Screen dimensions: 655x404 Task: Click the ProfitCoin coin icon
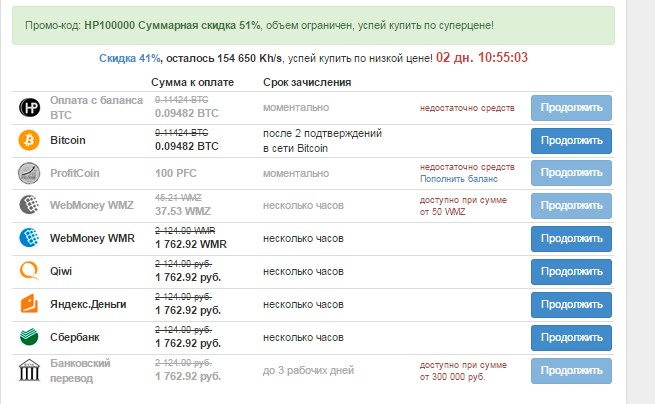(x=29, y=173)
